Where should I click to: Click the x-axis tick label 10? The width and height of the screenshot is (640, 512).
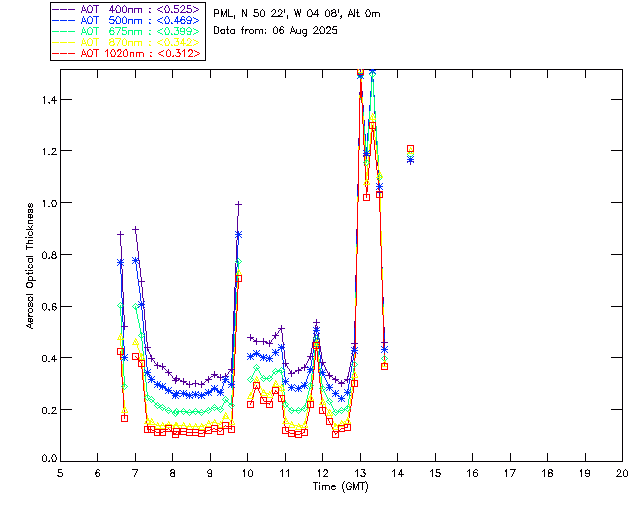coord(247,473)
